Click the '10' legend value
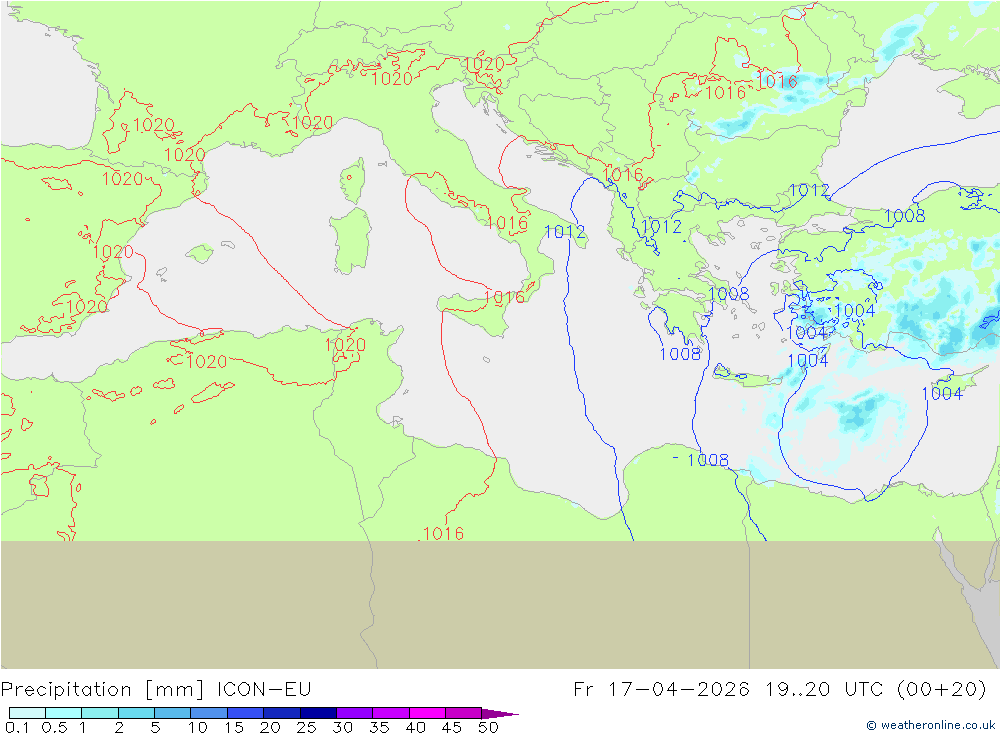 click(x=198, y=727)
